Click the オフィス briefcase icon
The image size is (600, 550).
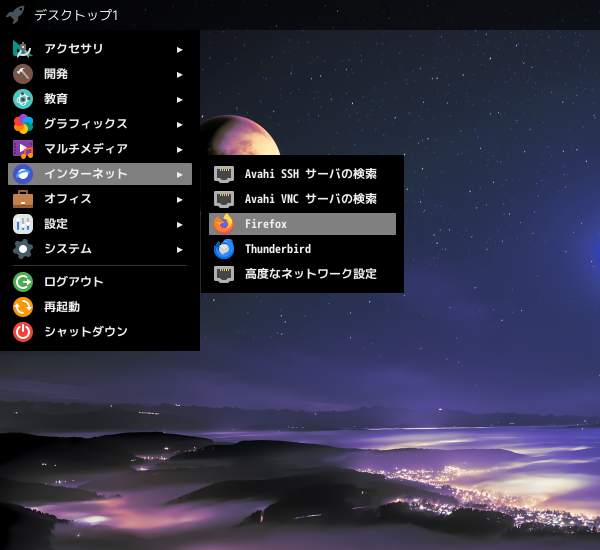[23, 199]
